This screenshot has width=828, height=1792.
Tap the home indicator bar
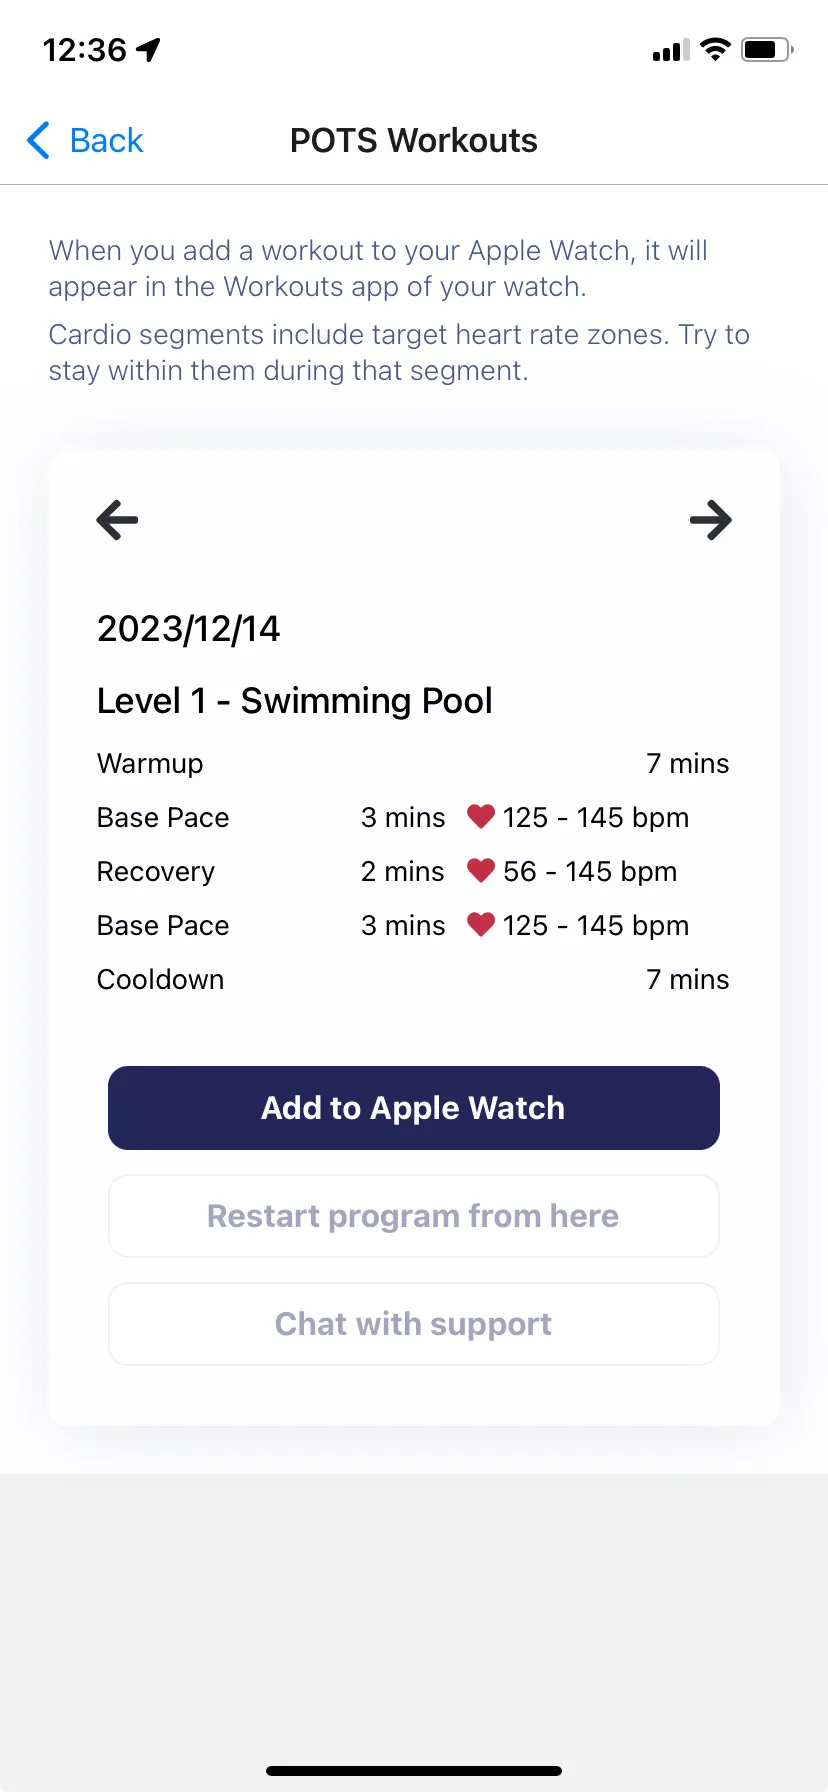click(413, 1771)
